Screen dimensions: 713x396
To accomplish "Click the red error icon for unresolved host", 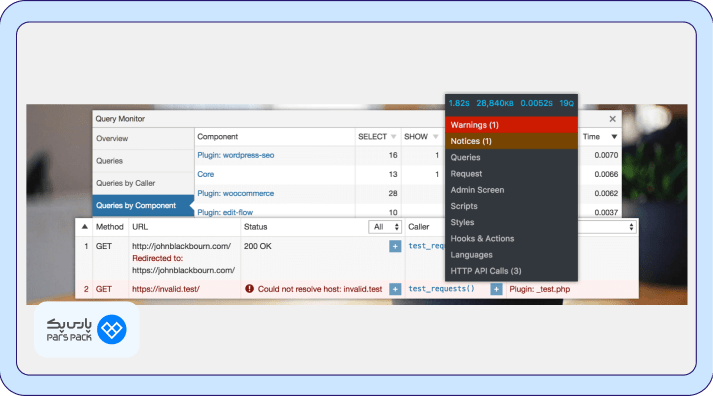I will pyautogui.click(x=249, y=289).
